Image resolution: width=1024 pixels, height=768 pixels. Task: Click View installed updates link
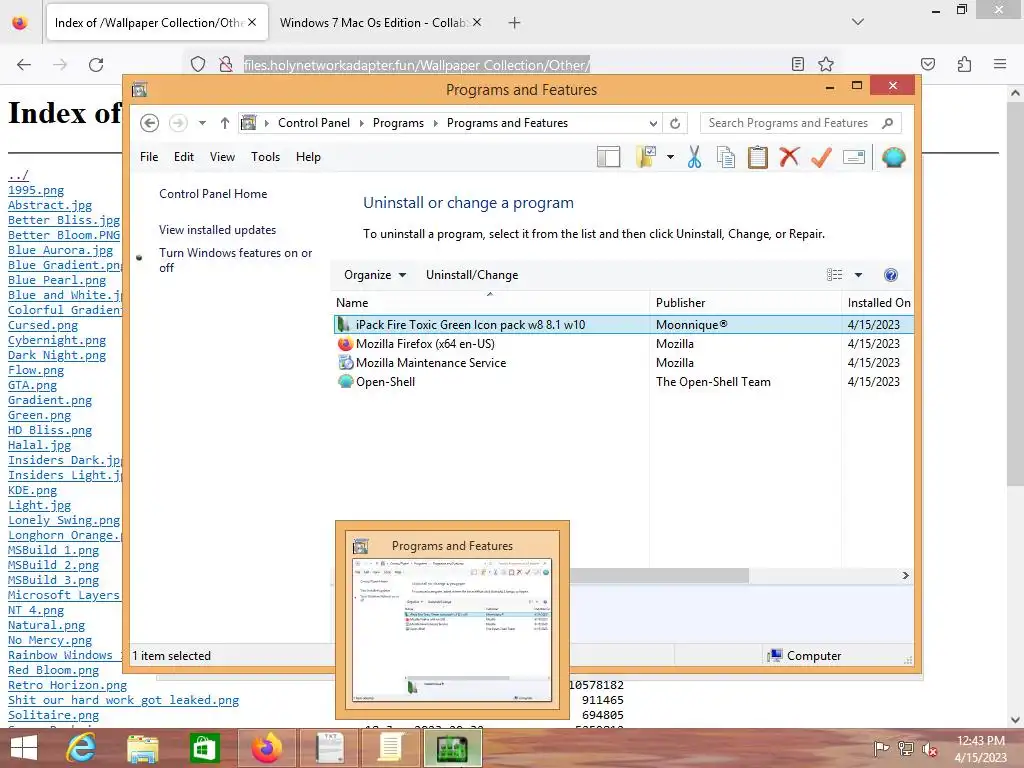point(217,230)
